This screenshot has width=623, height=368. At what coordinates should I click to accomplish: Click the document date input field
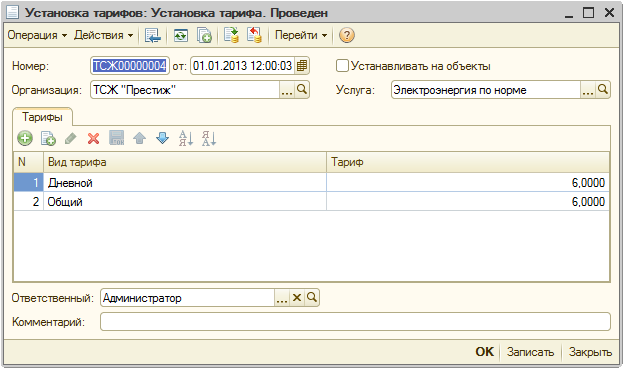[x=242, y=66]
